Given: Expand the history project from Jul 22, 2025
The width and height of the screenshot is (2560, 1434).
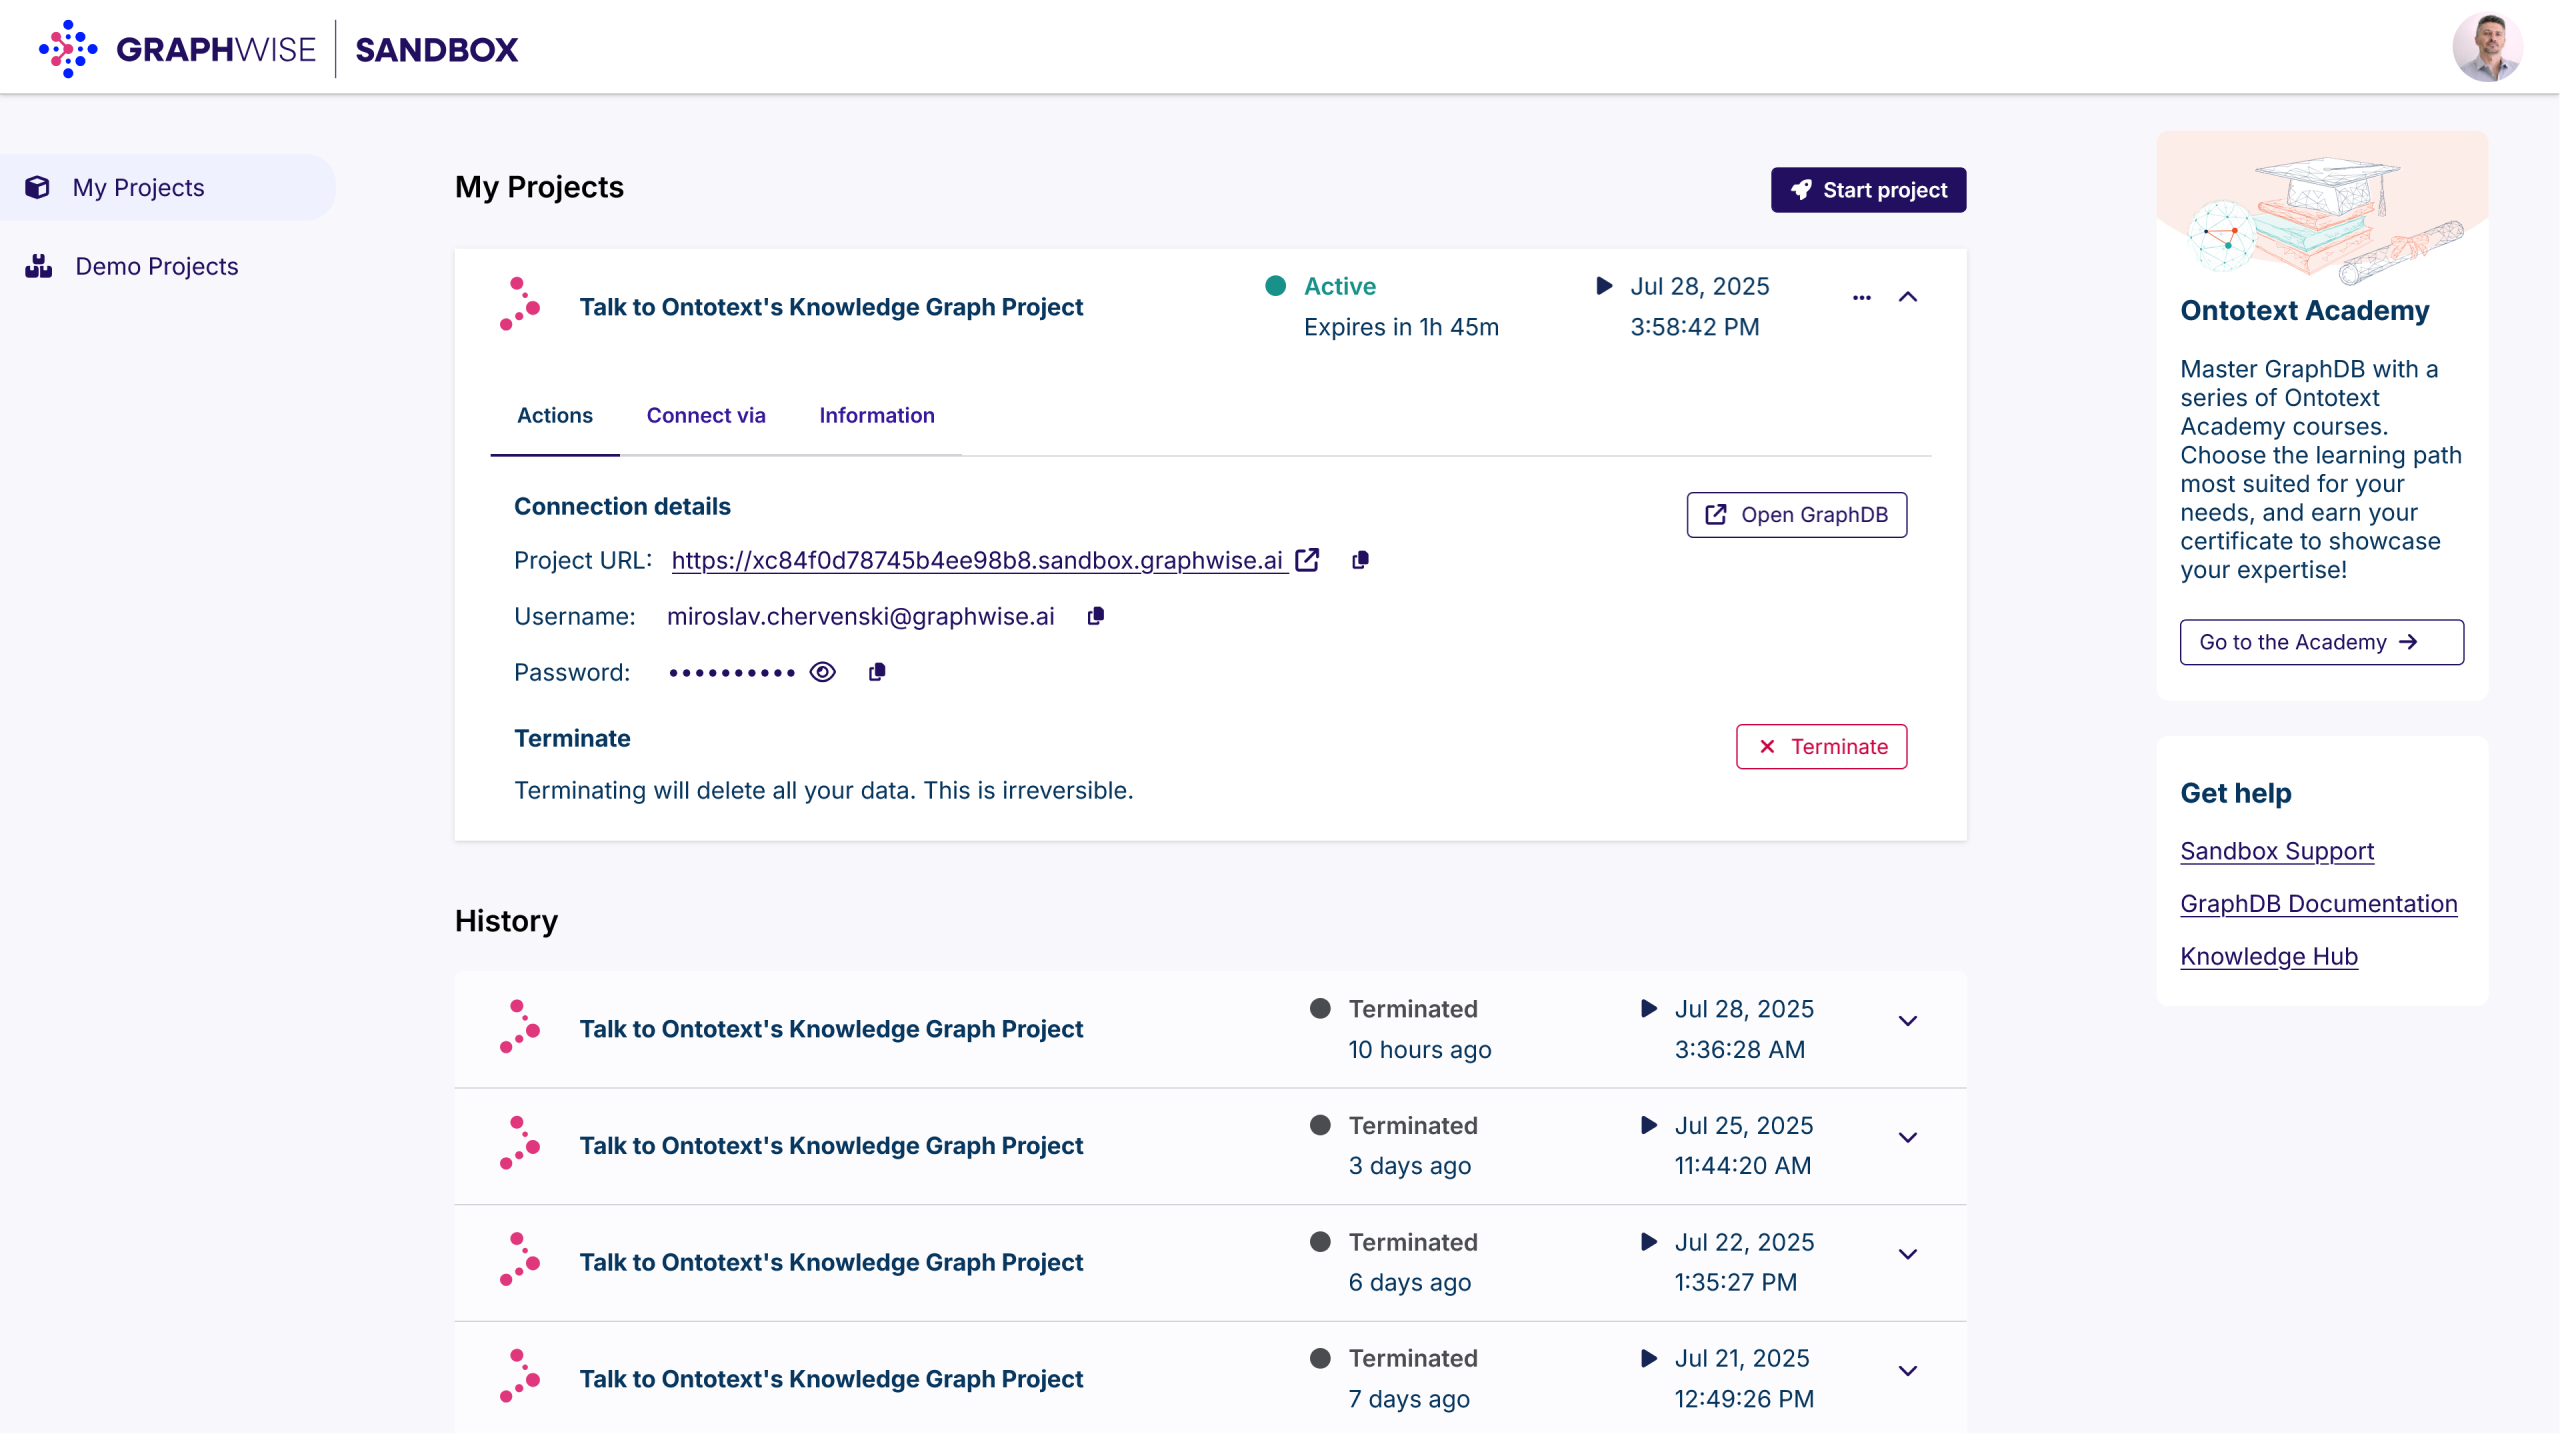Looking at the screenshot, I should [x=1908, y=1254].
